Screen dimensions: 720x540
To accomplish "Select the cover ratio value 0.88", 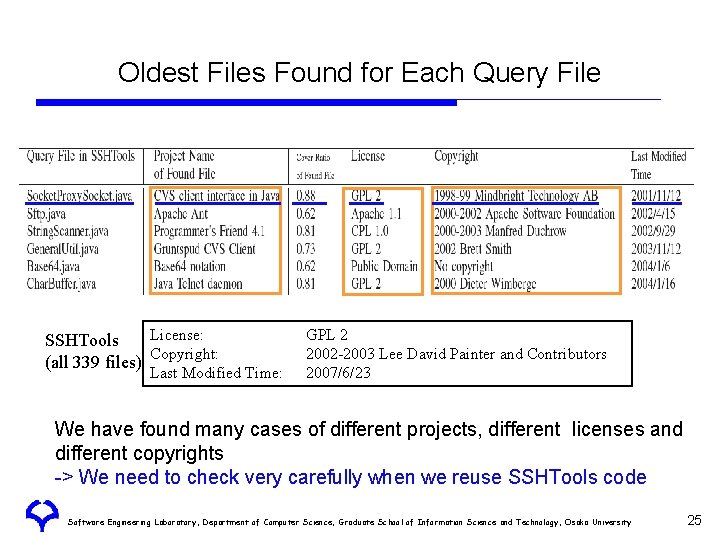I will tap(306, 196).
